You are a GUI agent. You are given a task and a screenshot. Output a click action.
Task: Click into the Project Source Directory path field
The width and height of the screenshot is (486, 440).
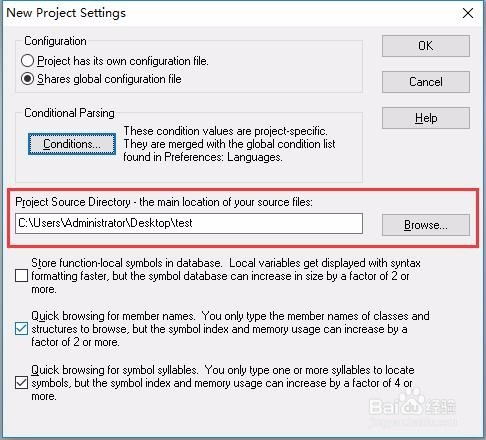pyautogui.click(x=189, y=223)
